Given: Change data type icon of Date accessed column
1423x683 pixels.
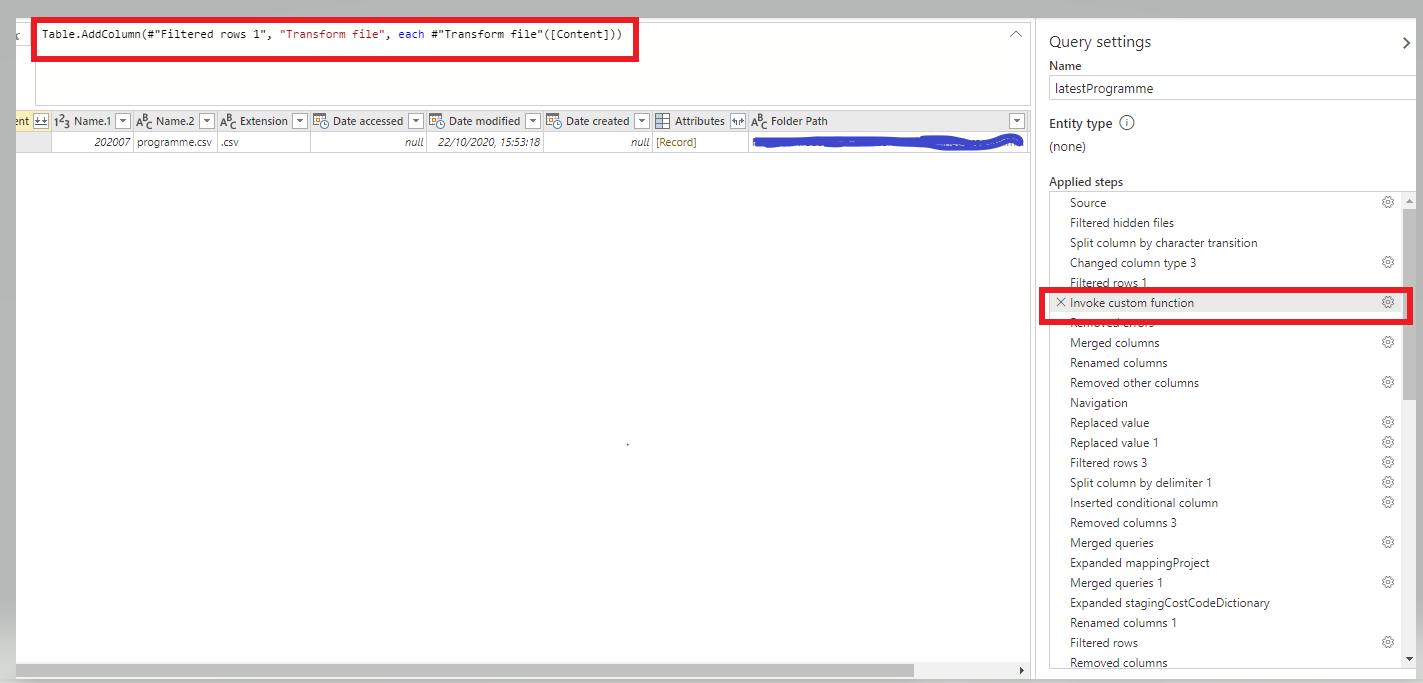Looking at the screenshot, I should coord(321,121).
